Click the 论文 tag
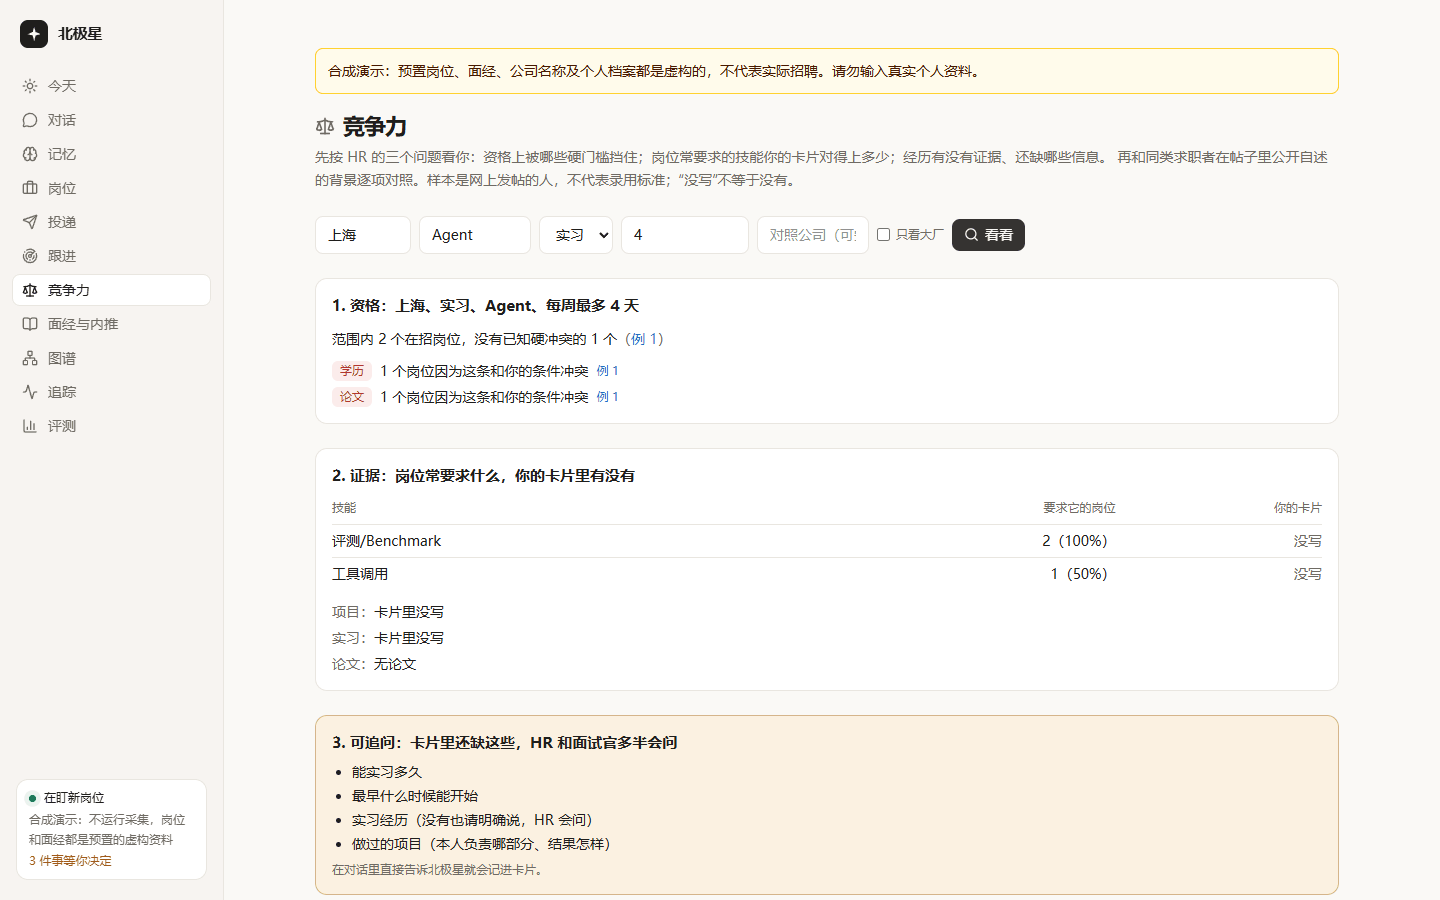The image size is (1440, 900). click(x=352, y=397)
